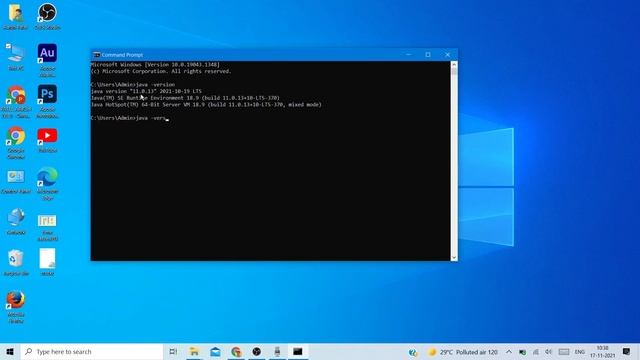Viewport: 640px width, 360px height.
Task: Open the volume control in the tray
Action: [x=549, y=352]
